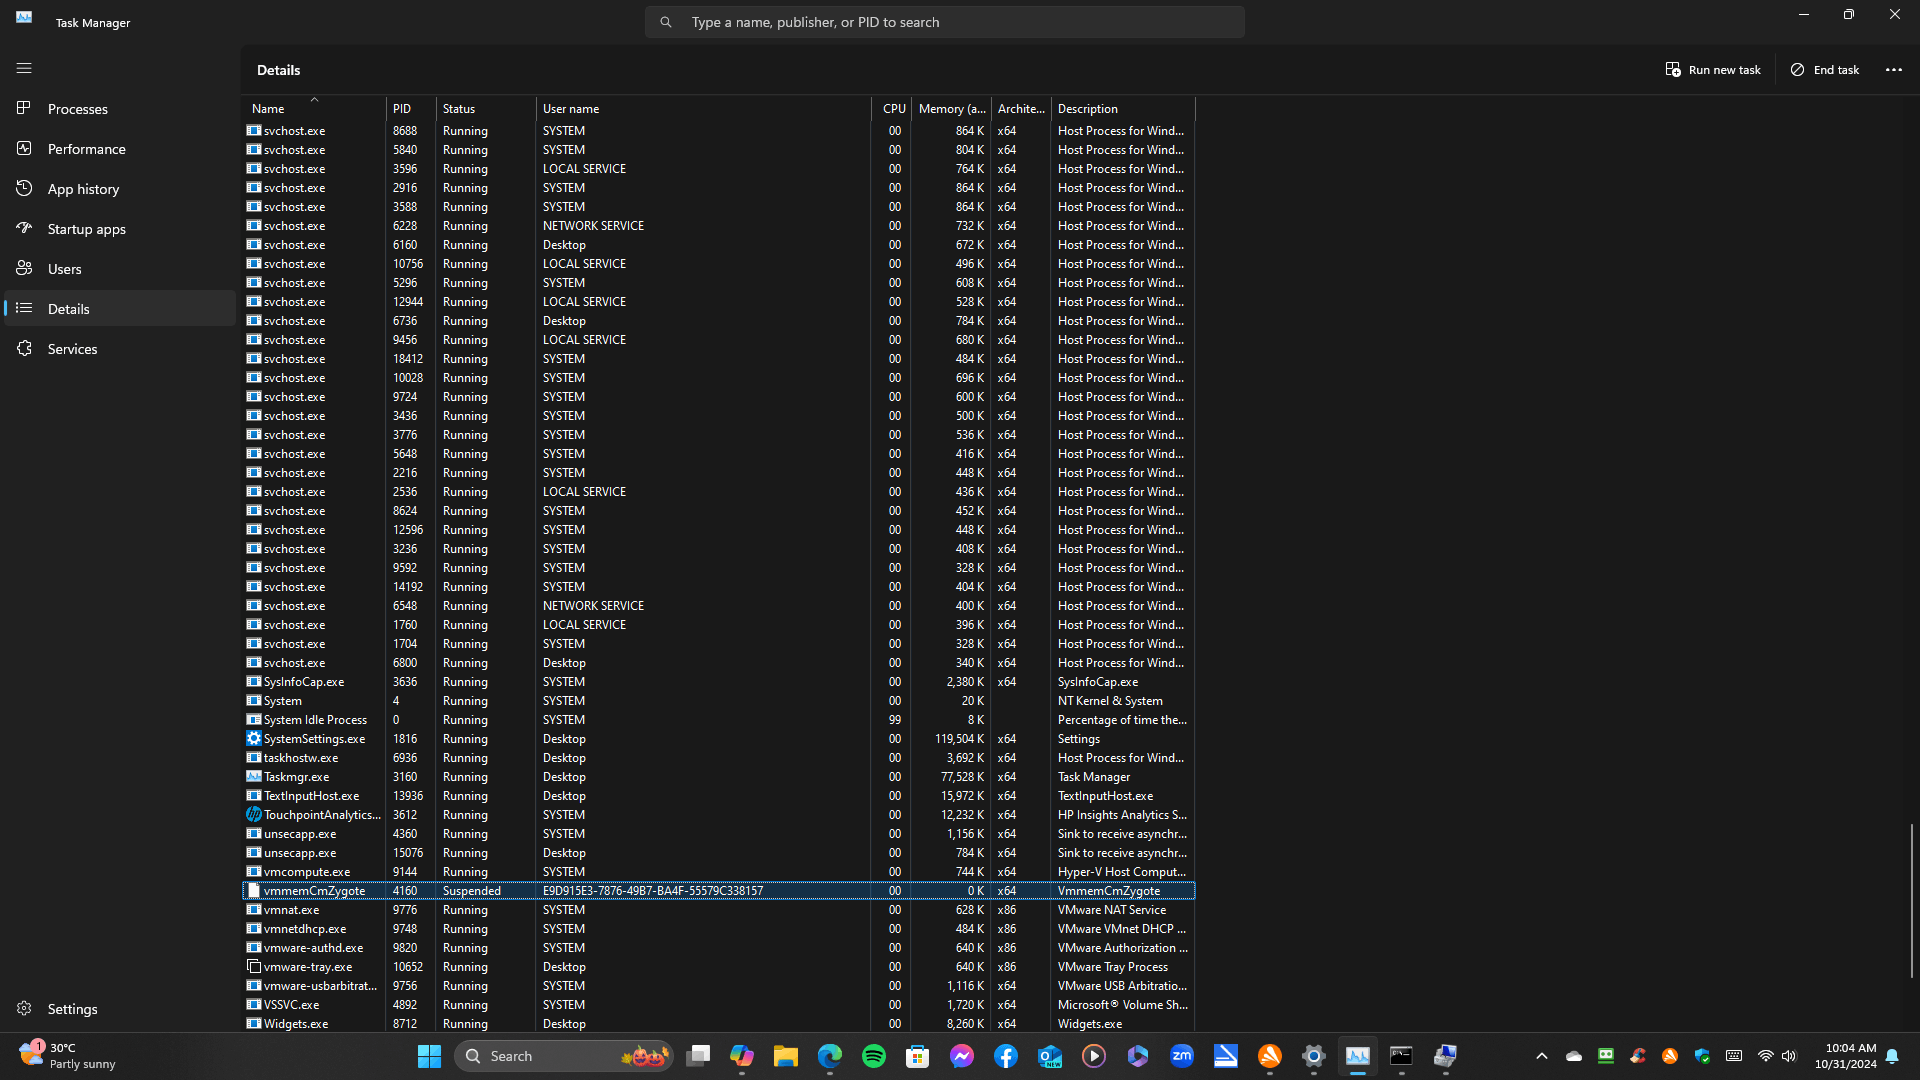Open the Processes page
The image size is (1920, 1080).
coord(120,109)
